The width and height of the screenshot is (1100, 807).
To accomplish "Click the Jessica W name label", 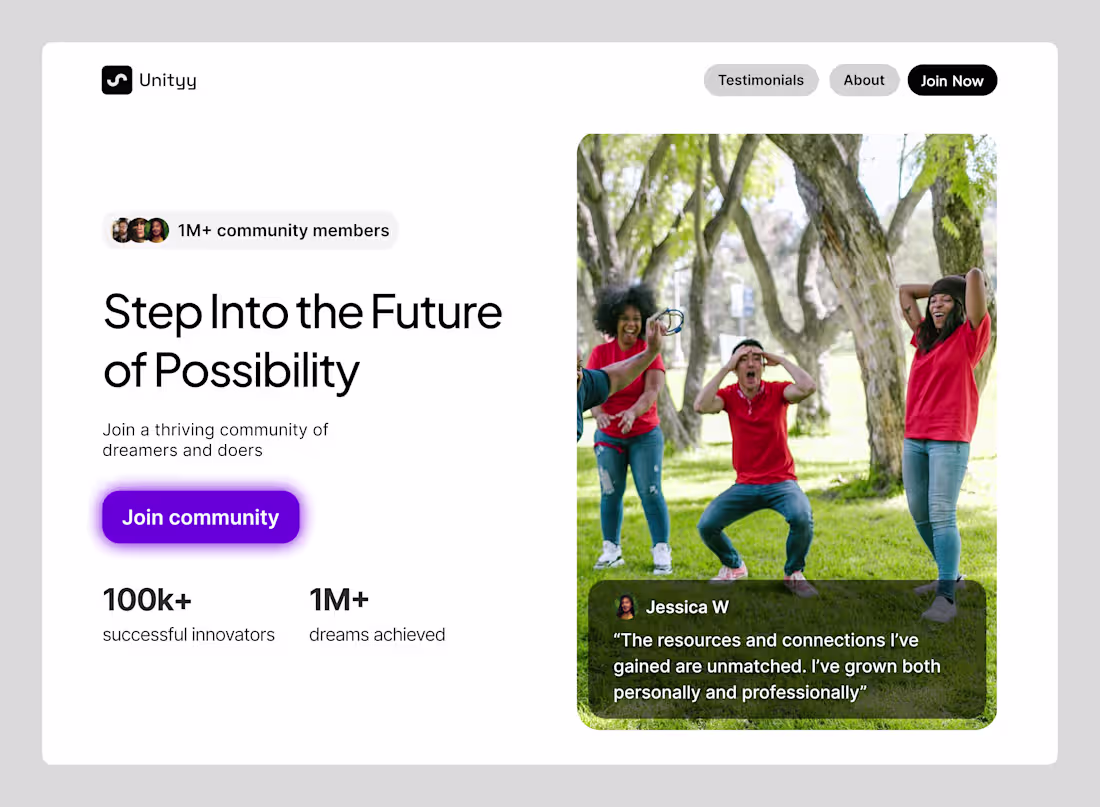I will pyautogui.click(x=687, y=606).
